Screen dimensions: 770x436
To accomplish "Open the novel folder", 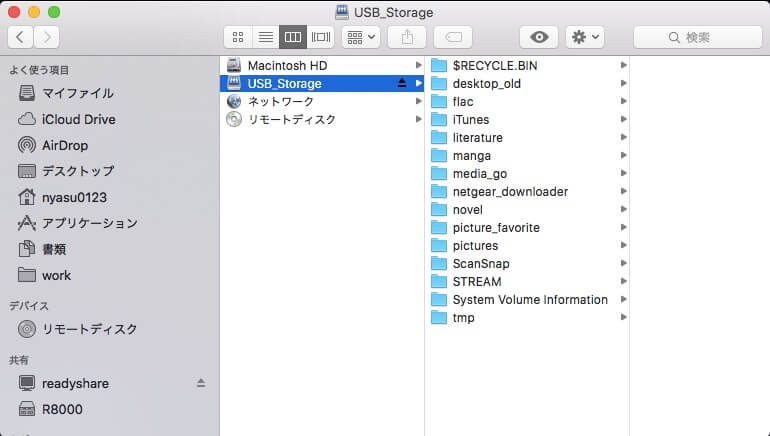I will point(529,209).
